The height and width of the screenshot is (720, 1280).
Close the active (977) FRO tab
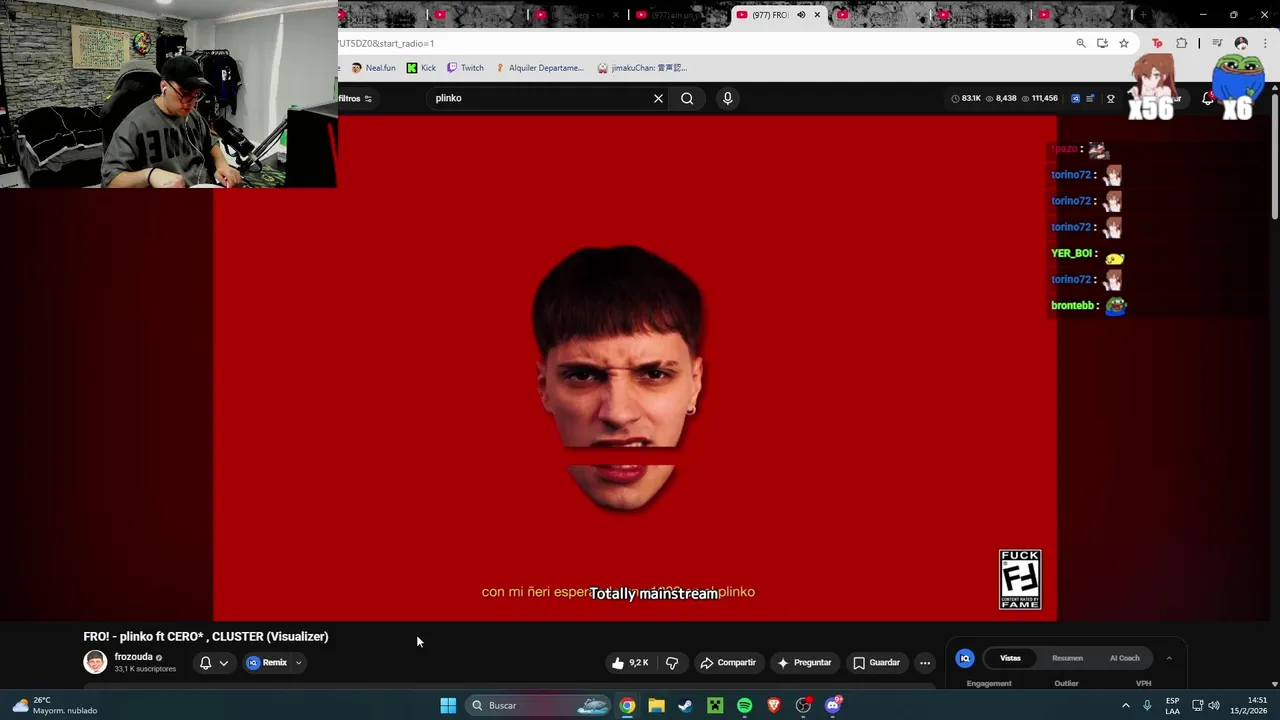pyautogui.click(x=817, y=15)
